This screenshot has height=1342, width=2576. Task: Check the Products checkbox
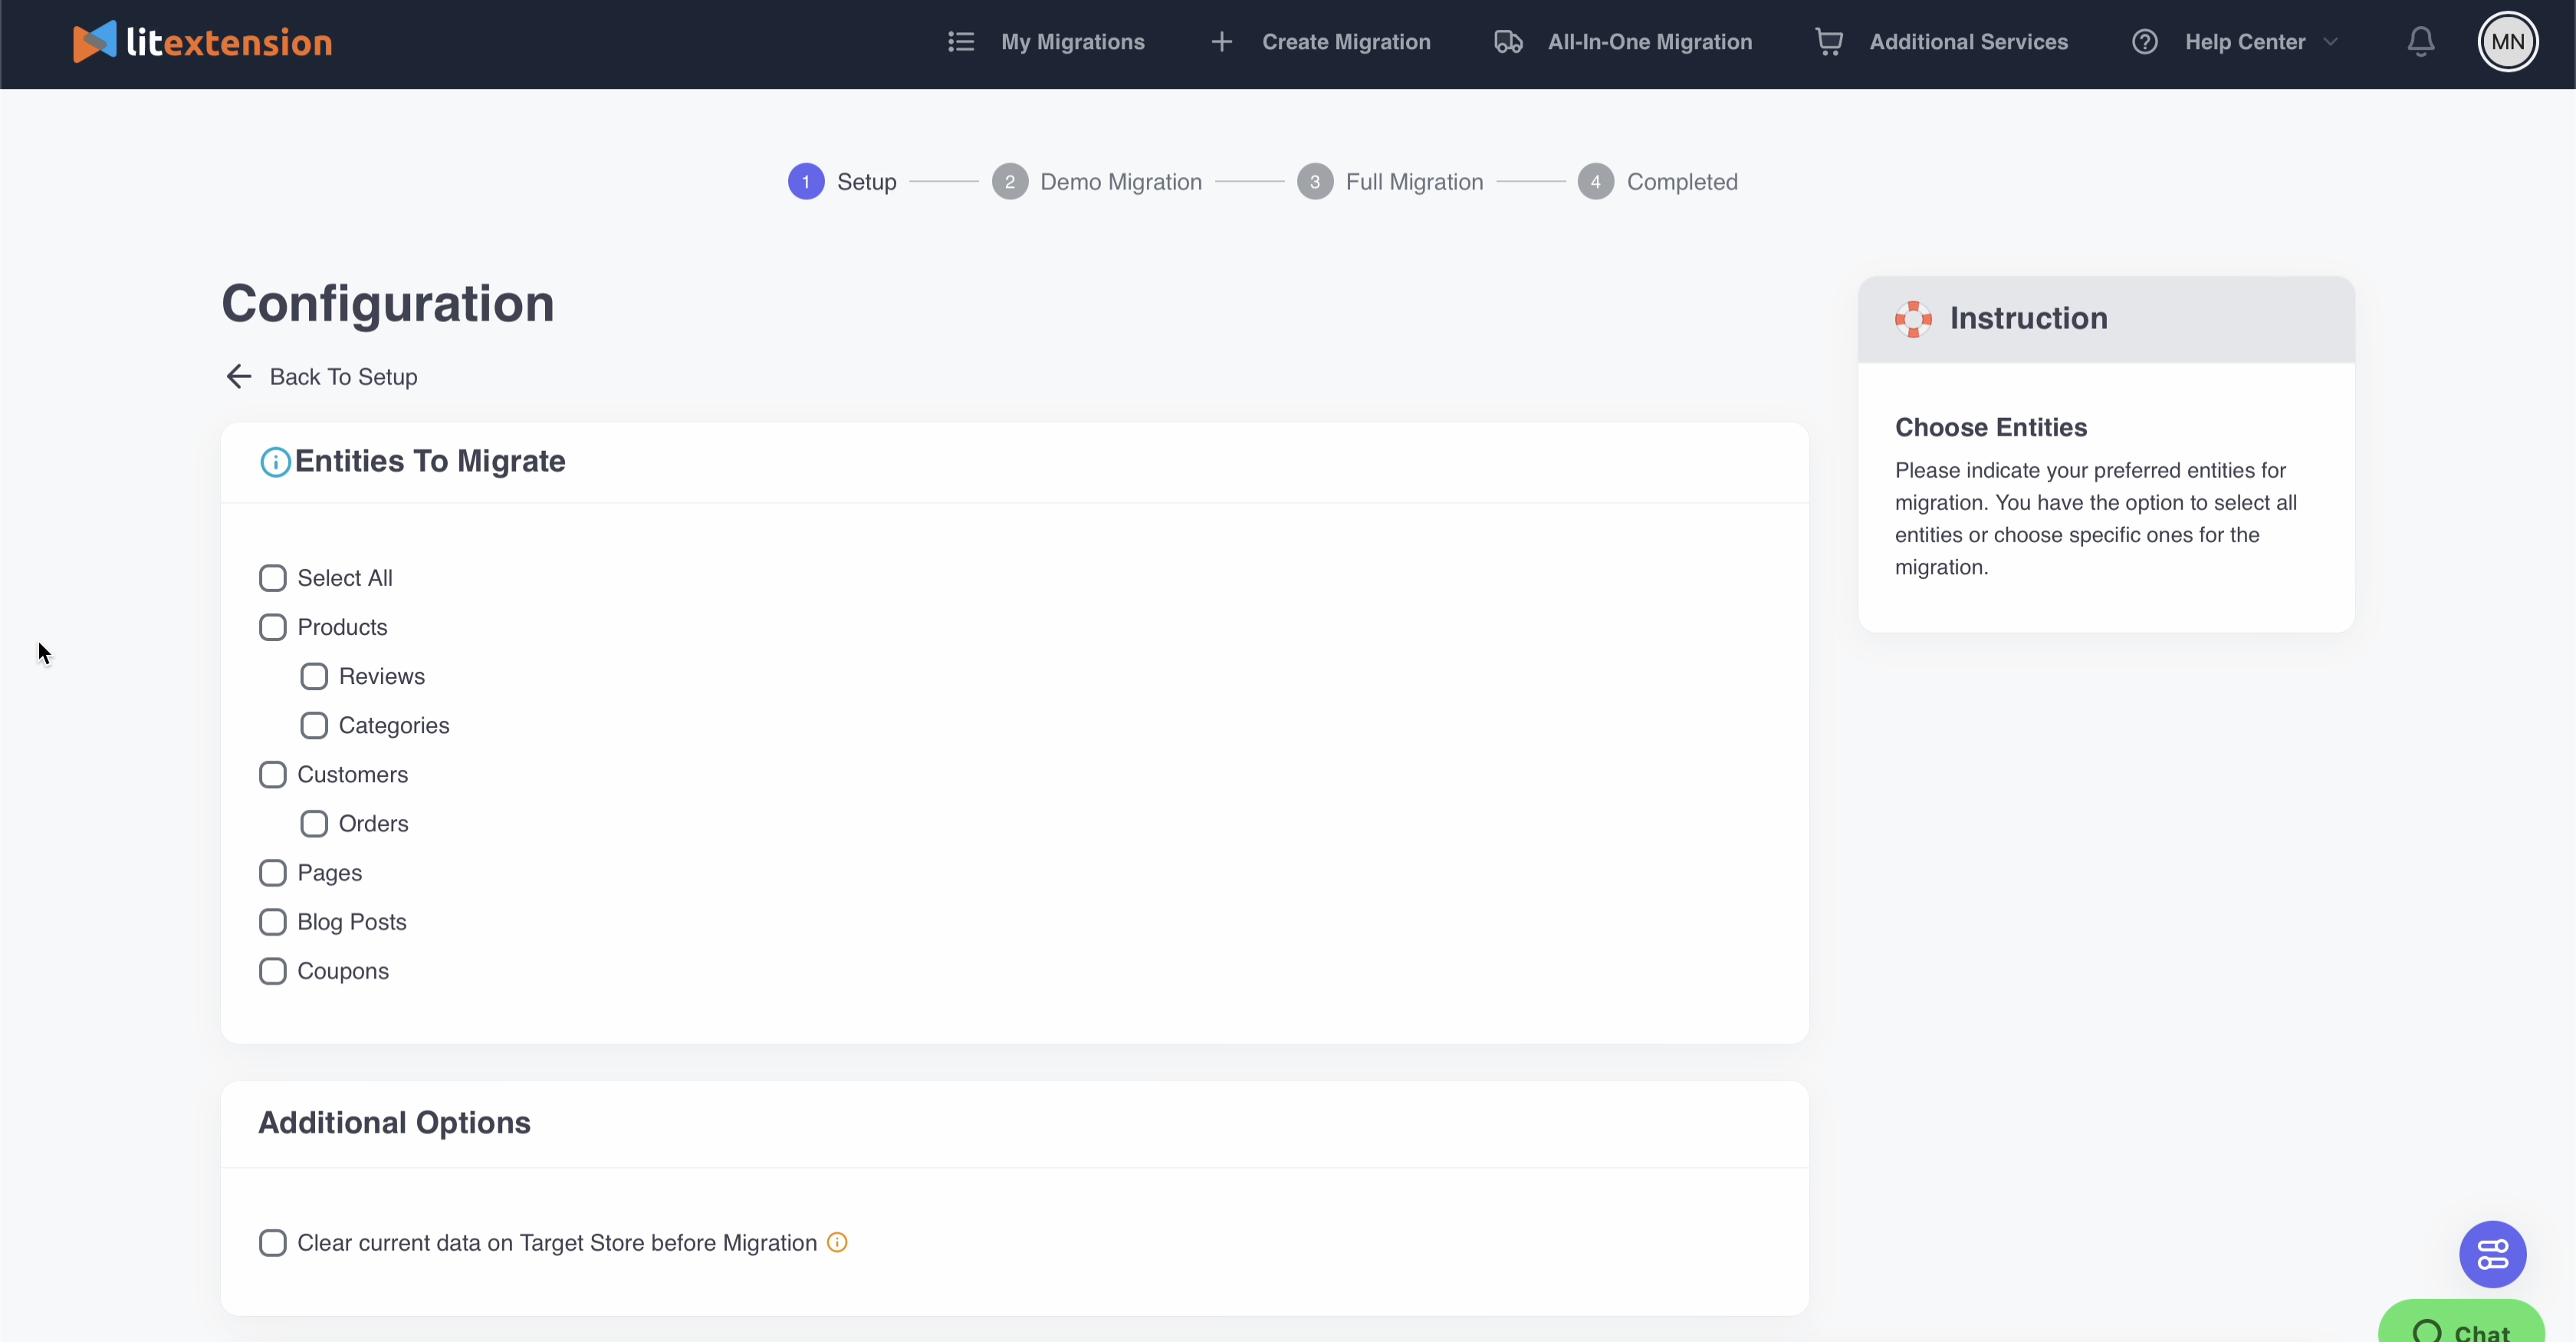(x=272, y=626)
